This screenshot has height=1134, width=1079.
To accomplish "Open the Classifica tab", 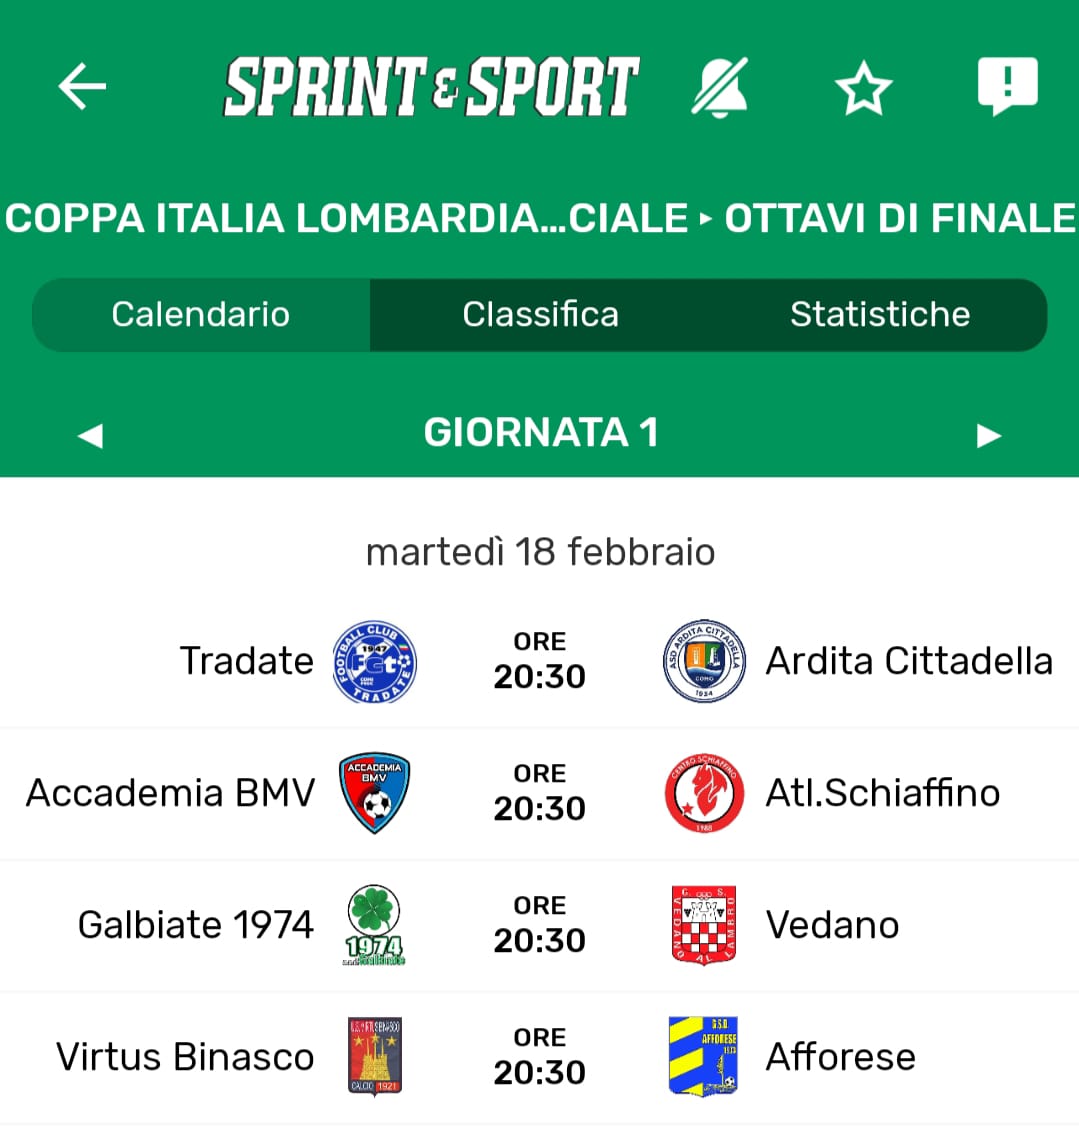I will tap(540, 314).
